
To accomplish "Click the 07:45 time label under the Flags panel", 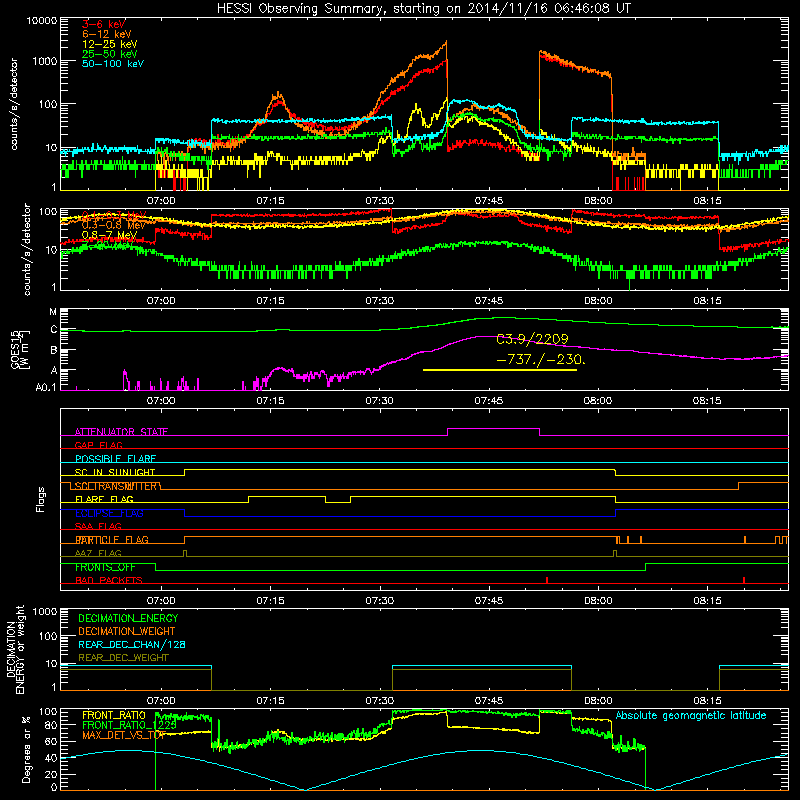I will 489,601.
